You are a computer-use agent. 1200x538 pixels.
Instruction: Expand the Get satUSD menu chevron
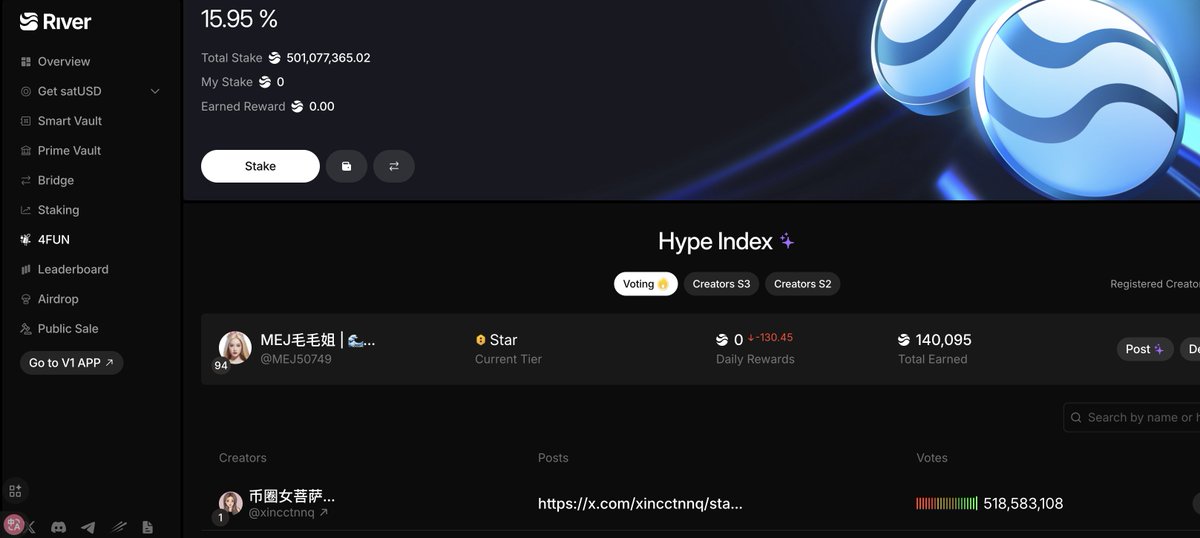(x=155, y=91)
